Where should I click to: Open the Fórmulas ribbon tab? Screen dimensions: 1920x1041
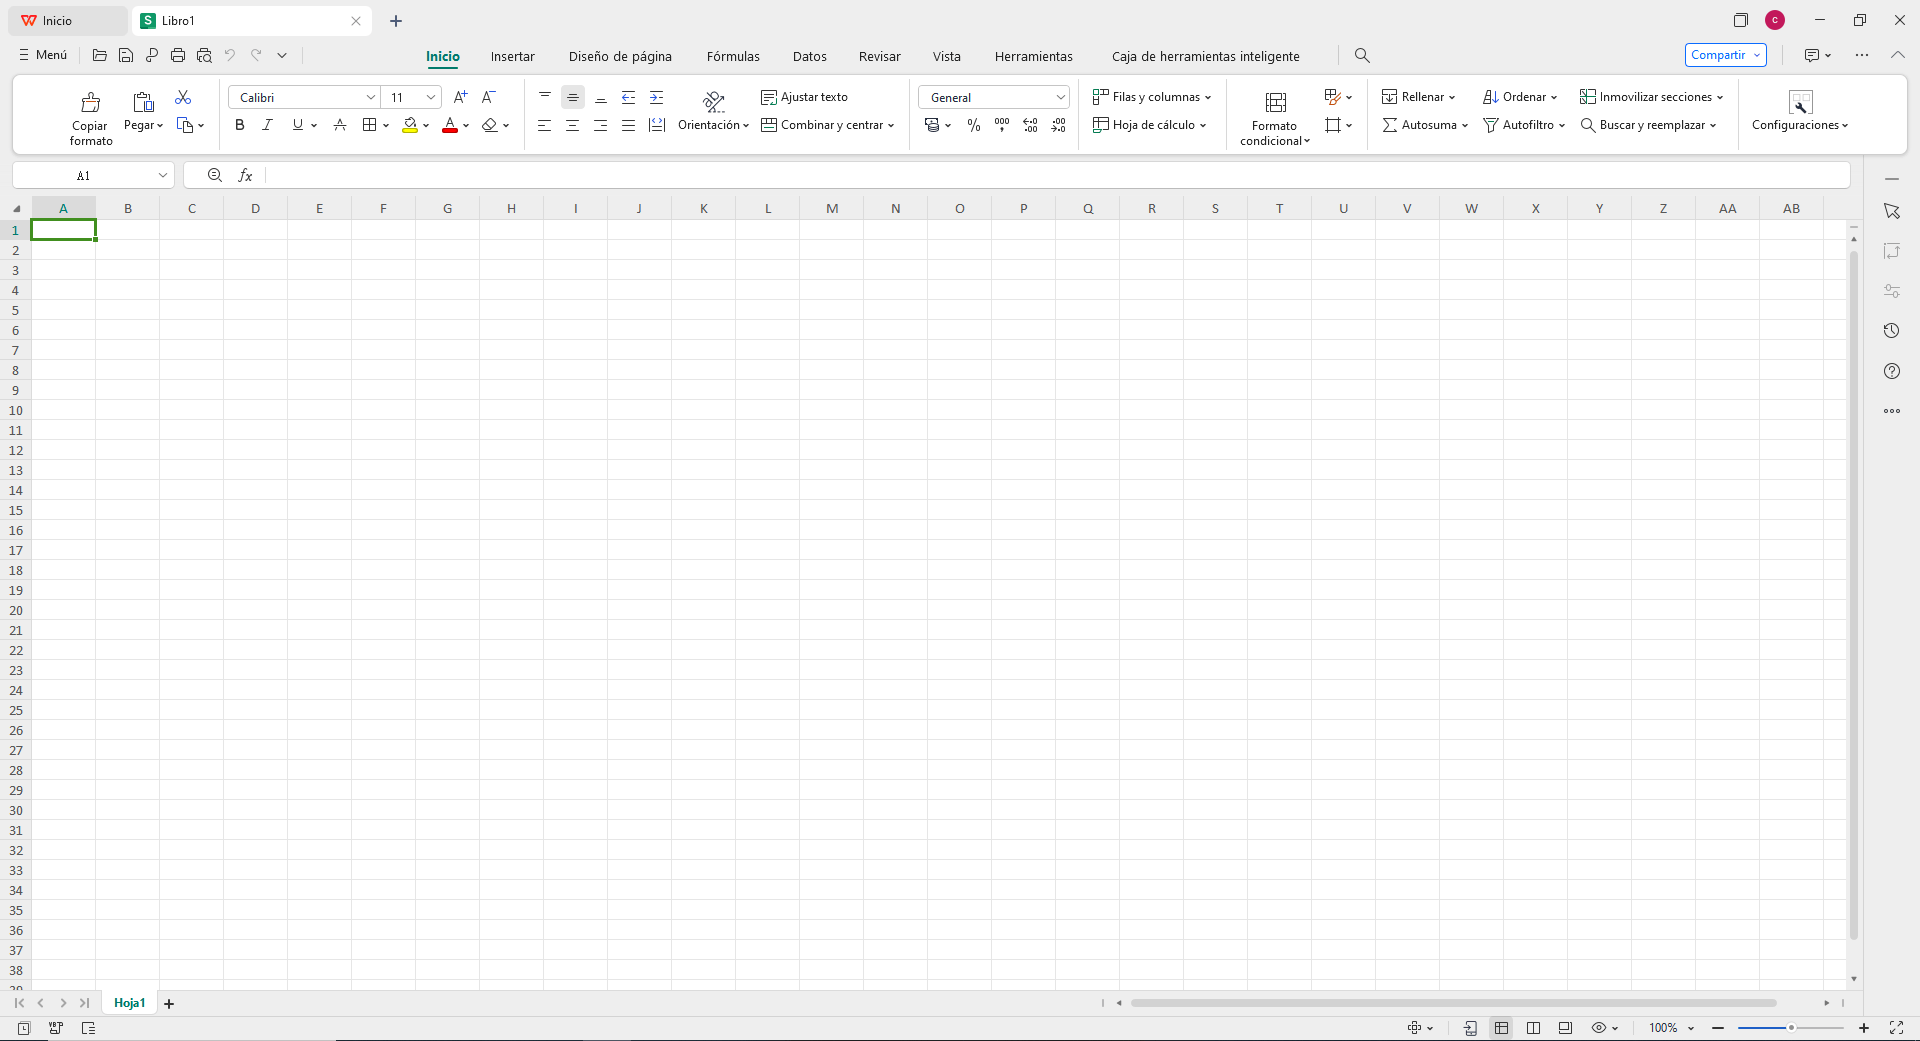pyautogui.click(x=732, y=56)
